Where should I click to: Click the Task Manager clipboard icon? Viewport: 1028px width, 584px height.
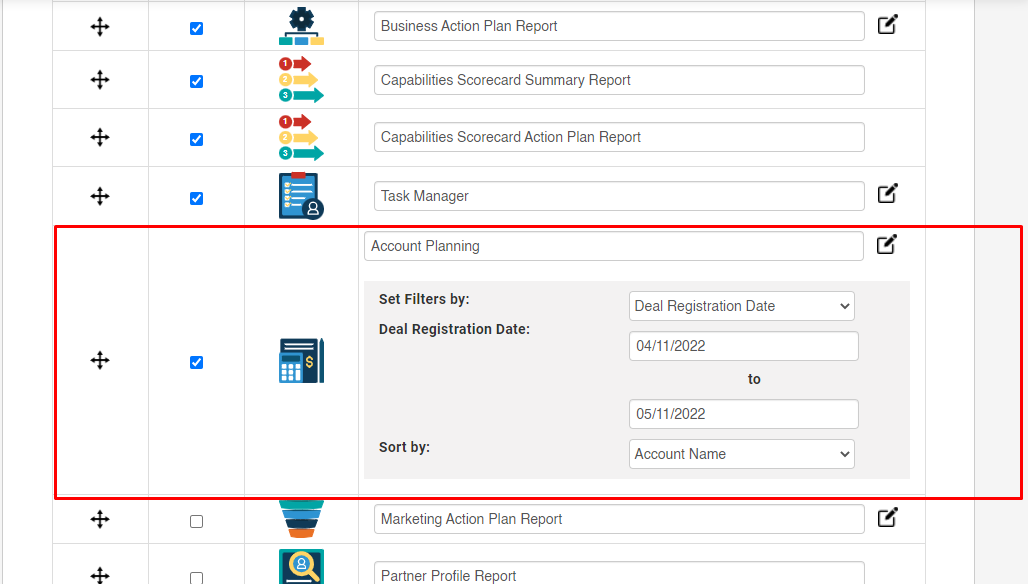pyautogui.click(x=301, y=195)
